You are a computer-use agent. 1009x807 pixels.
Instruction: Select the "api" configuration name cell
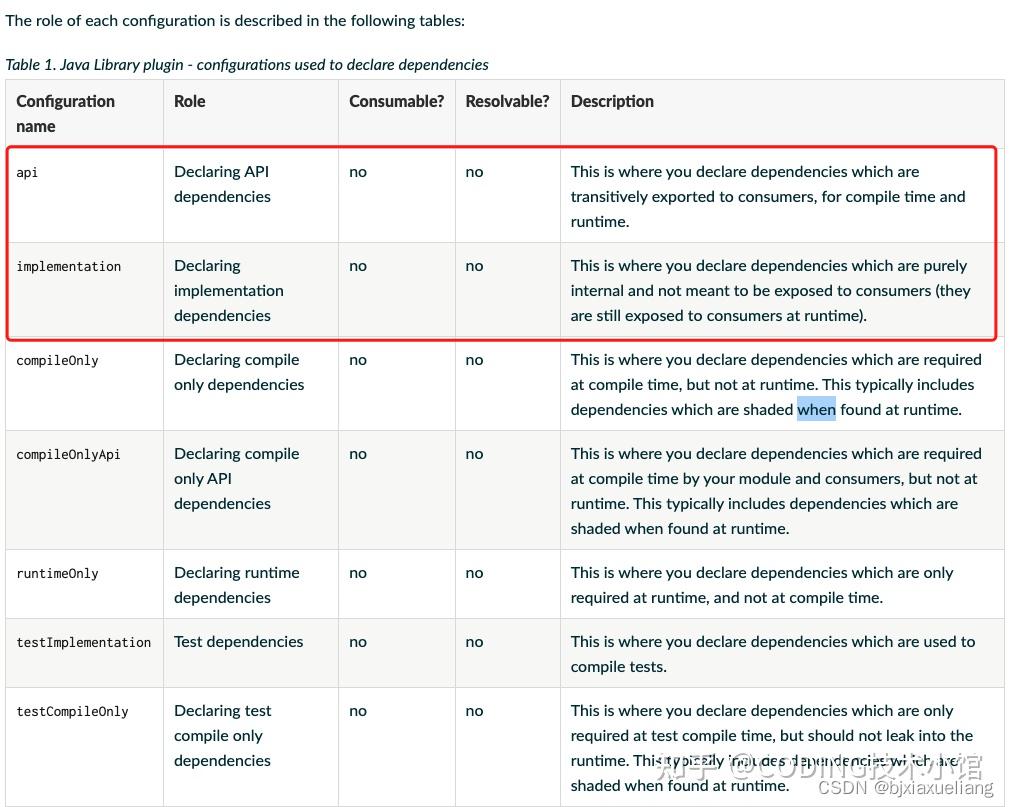28,172
